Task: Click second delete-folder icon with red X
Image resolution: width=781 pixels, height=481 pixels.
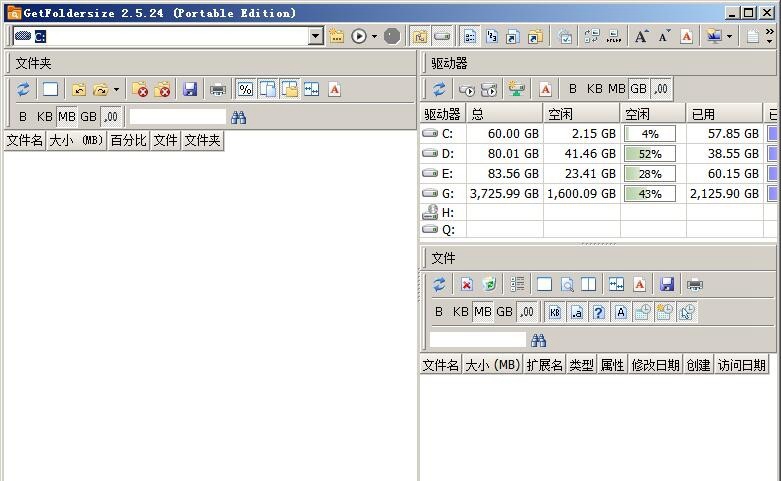Action: click(162, 90)
